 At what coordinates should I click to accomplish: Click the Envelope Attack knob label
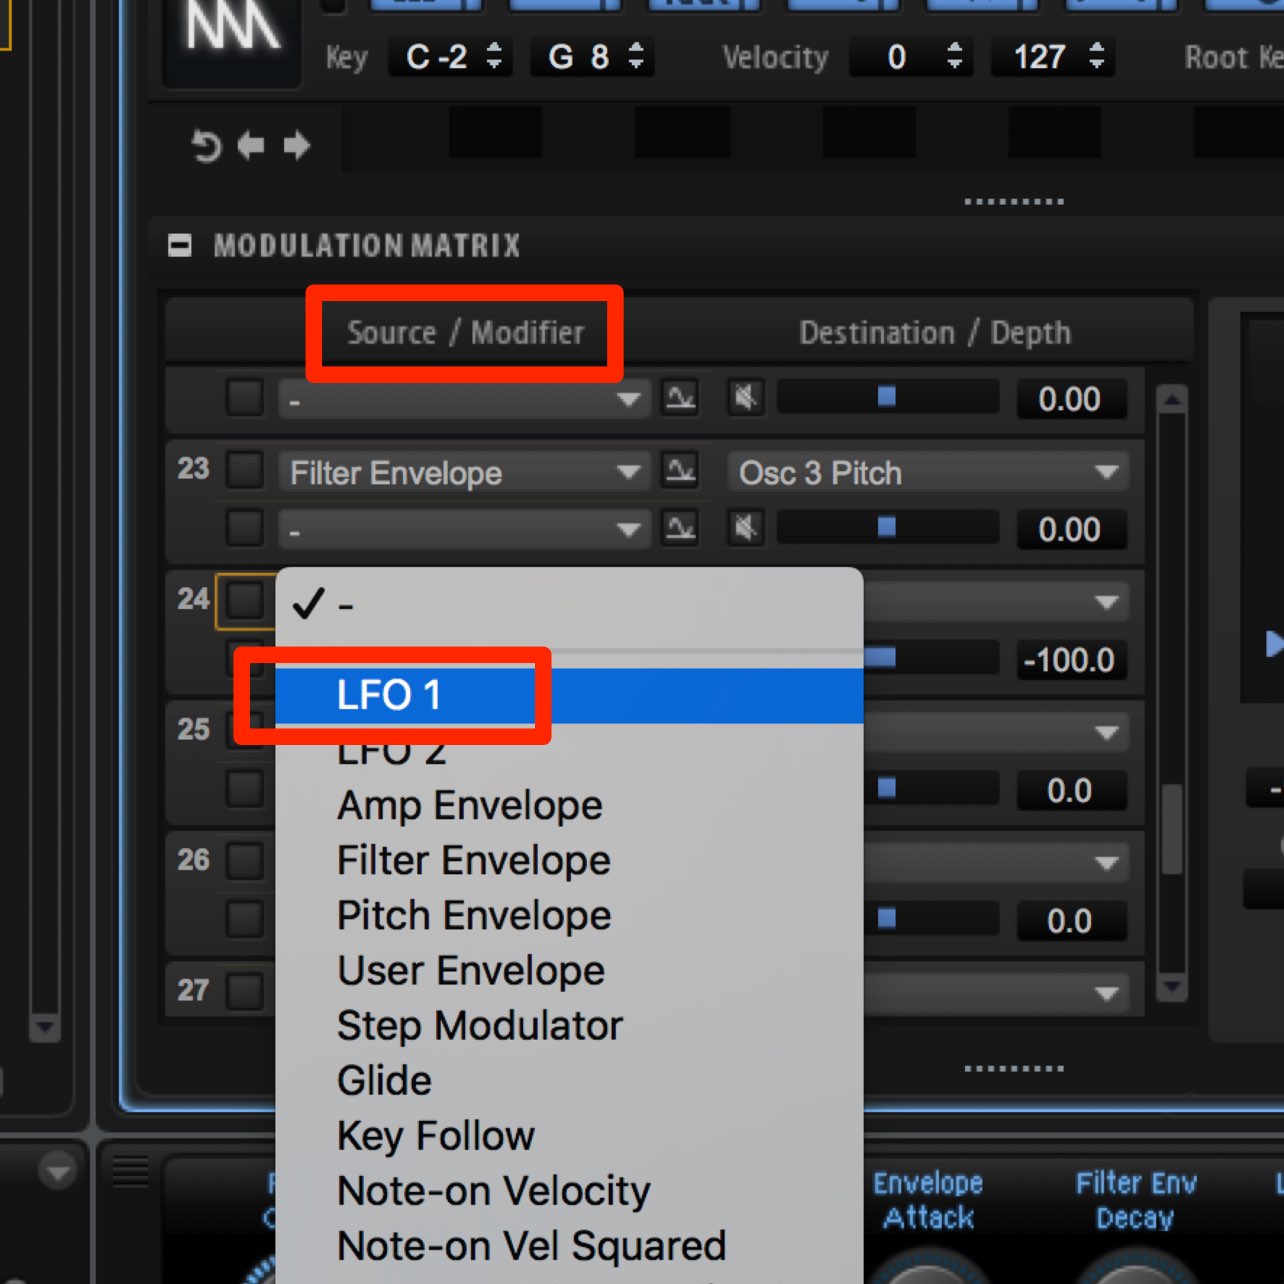(928, 1200)
